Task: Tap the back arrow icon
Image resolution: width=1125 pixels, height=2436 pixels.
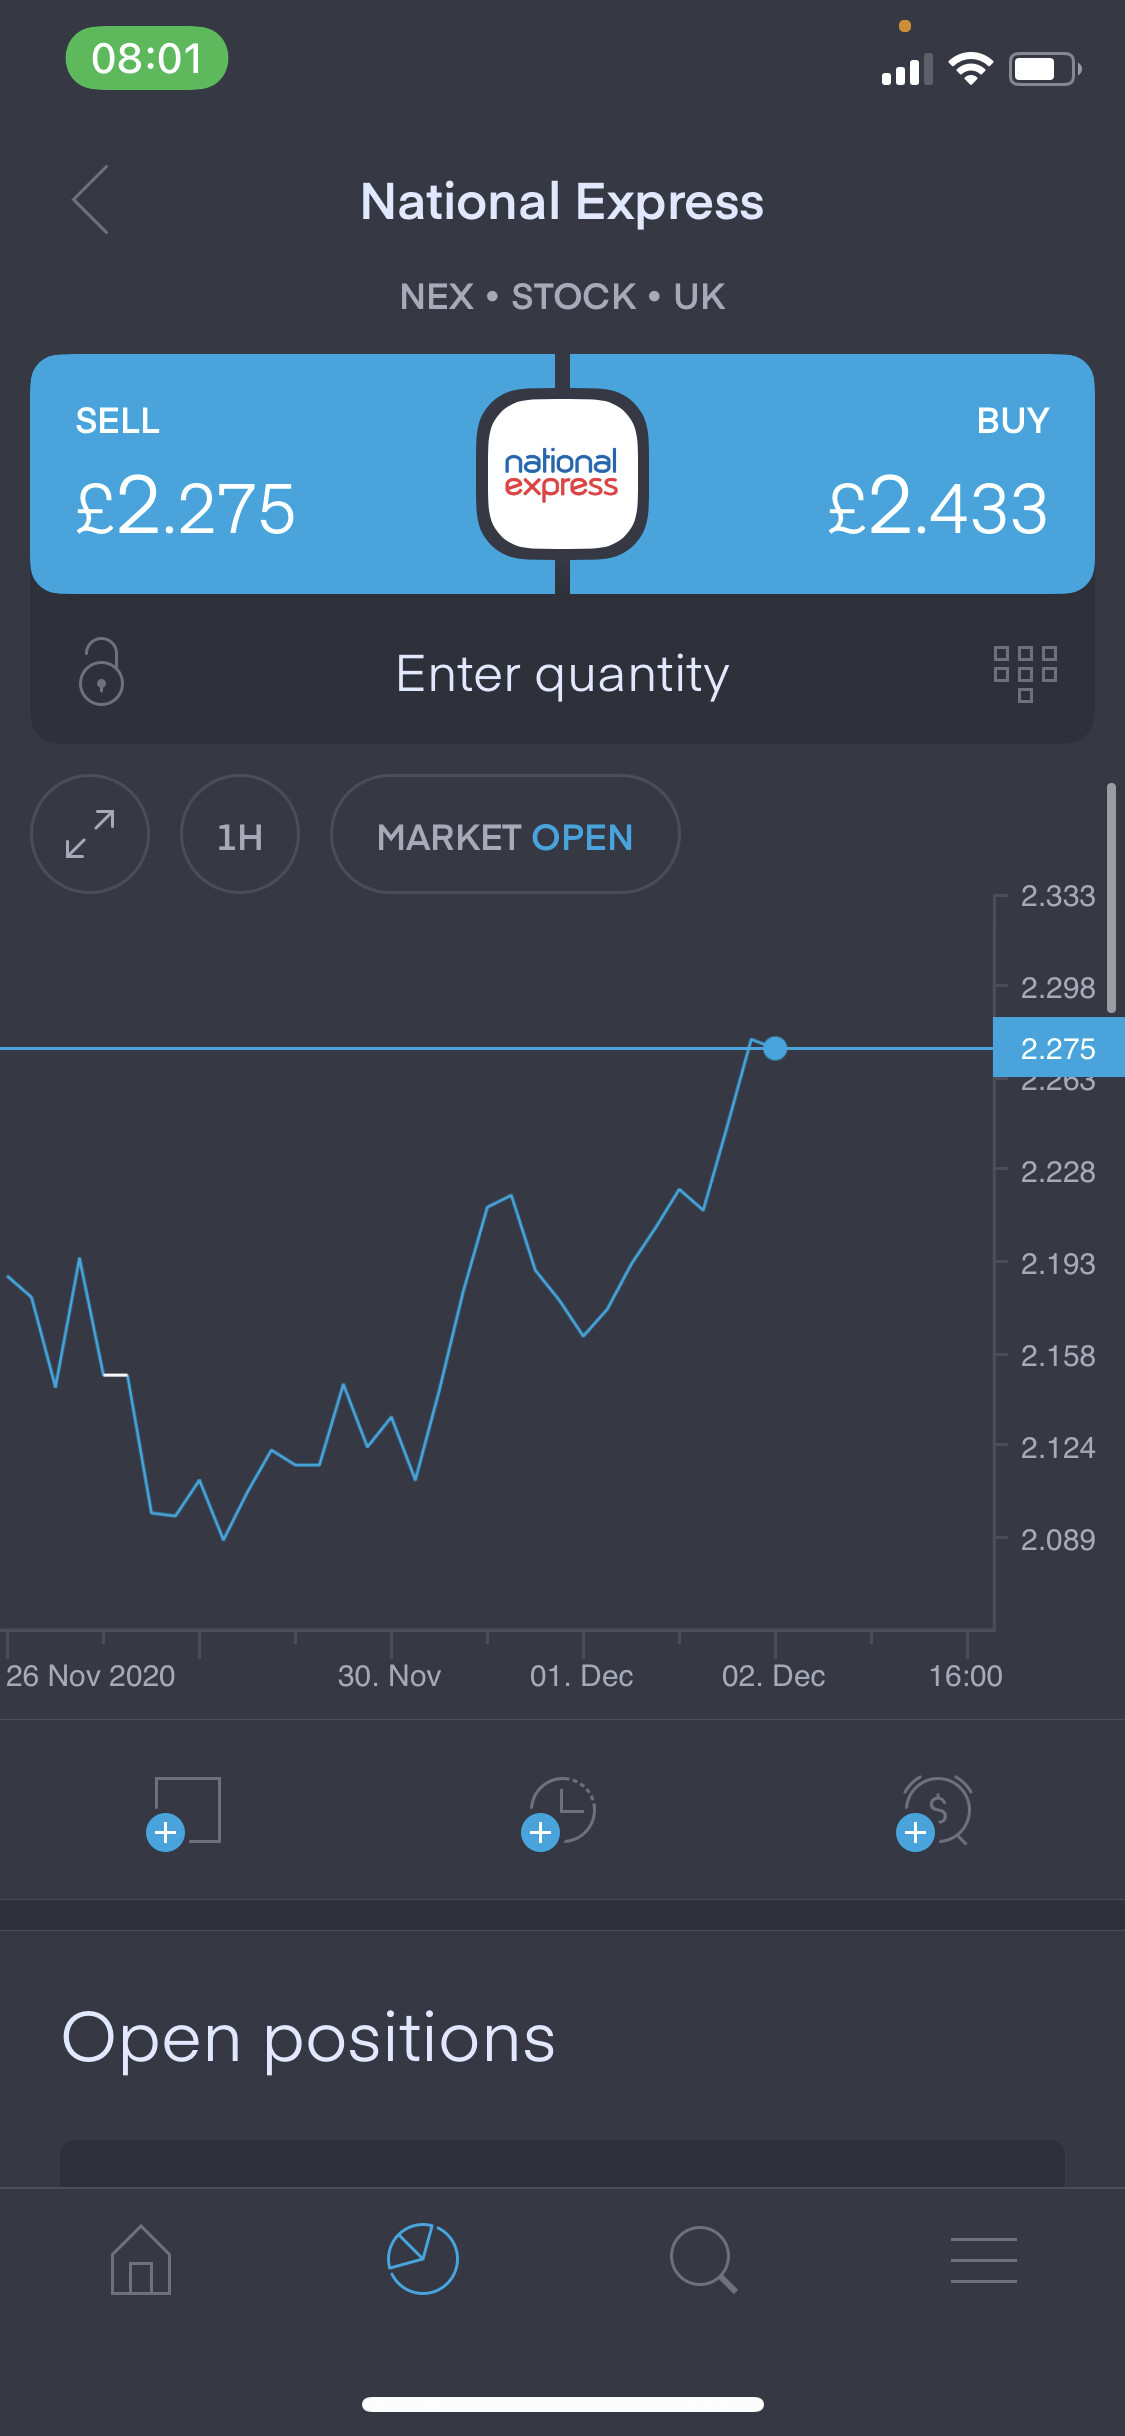Action: 91,200
